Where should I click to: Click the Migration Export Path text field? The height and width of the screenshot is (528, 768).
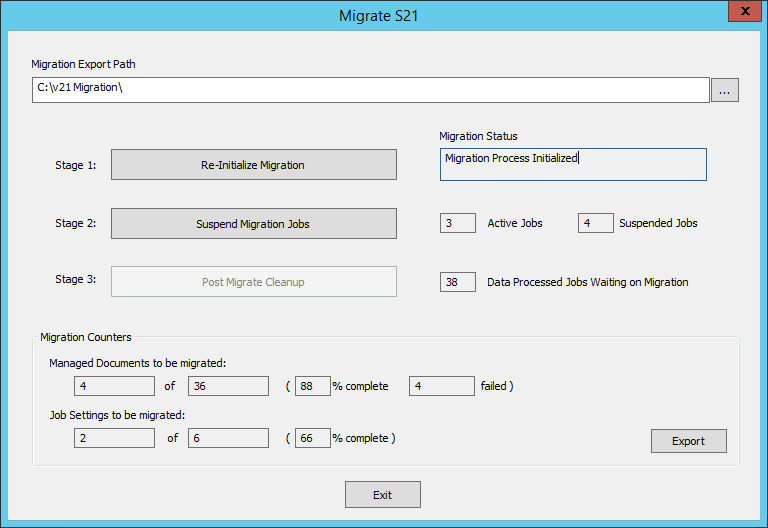click(x=370, y=90)
